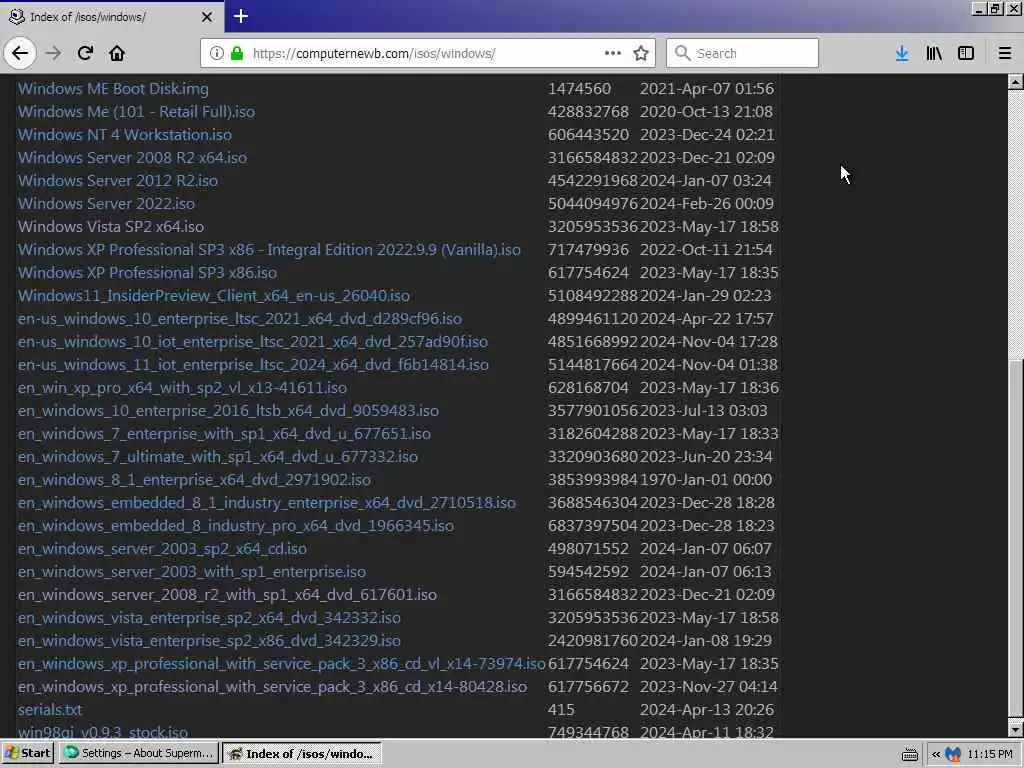Click xp_professional service_pack_3 x14-80428 iso
Screen dimensions: 1024x768
click(272, 686)
